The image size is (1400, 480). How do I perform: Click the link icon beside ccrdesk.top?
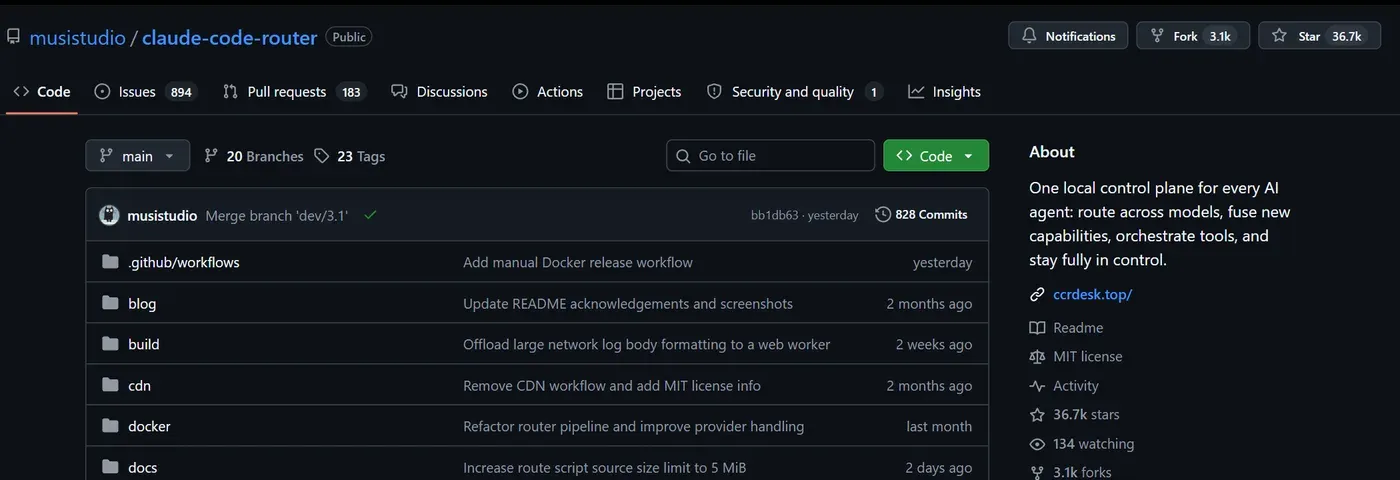coord(1037,295)
